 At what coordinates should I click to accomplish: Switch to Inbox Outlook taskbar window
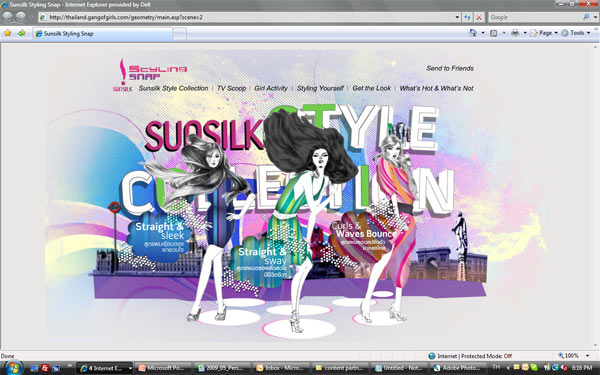point(281,368)
